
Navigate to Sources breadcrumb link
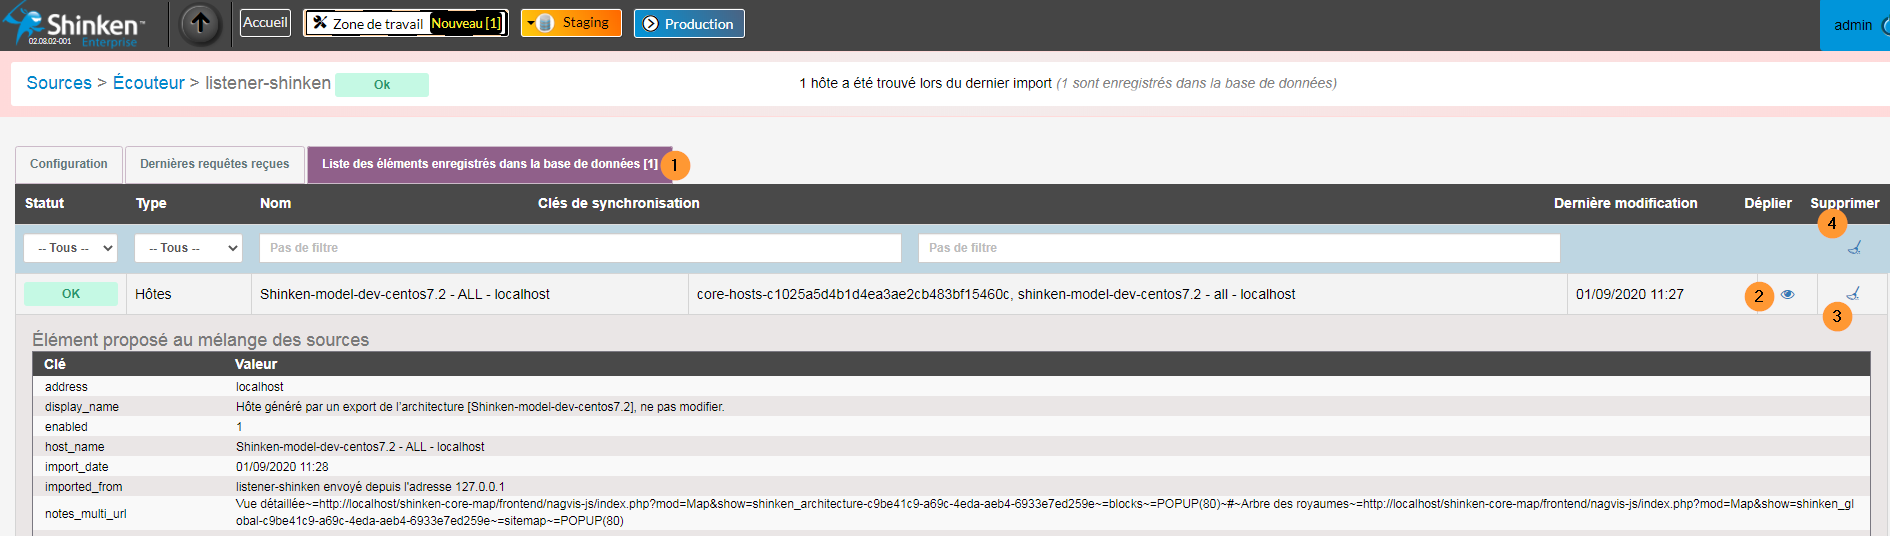pyautogui.click(x=59, y=83)
